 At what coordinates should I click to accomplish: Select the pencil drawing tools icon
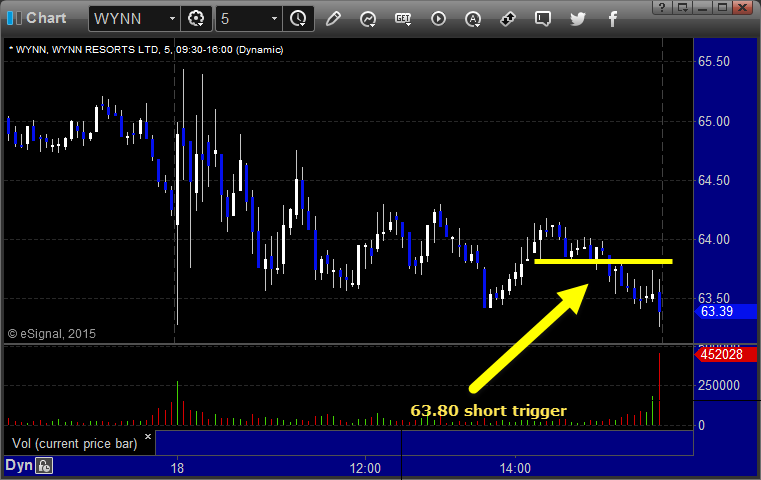tap(333, 19)
